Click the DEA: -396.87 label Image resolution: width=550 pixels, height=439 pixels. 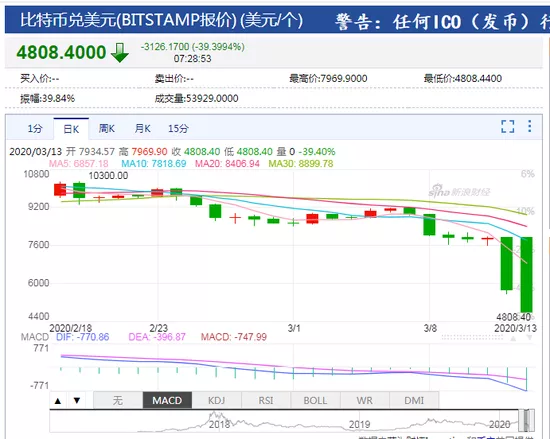click(x=157, y=337)
